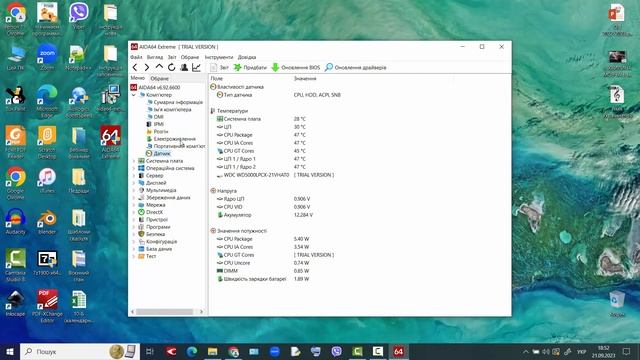This screenshot has width=640, height=360.
Task: Open the Вигляд menu
Action: [155, 57]
